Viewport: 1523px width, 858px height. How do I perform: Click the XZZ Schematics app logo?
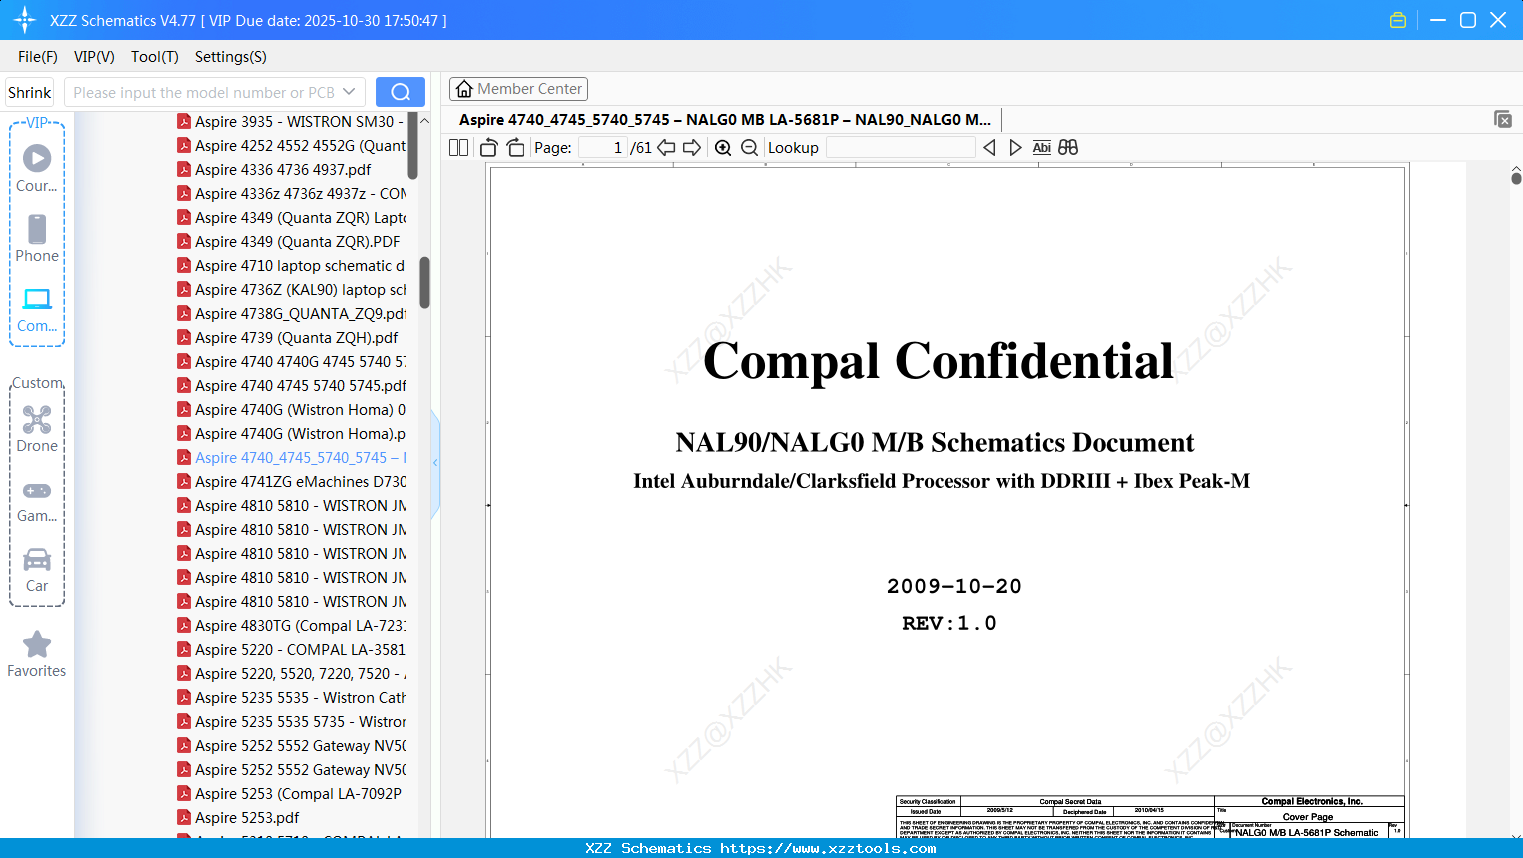click(25, 20)
